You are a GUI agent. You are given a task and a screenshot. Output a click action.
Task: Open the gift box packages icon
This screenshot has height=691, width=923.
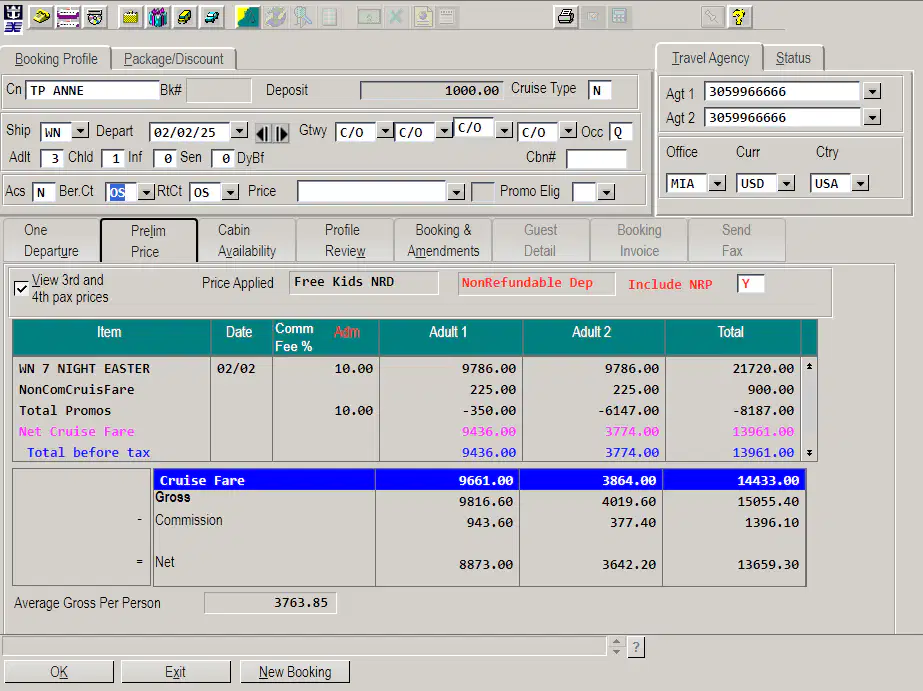(x=158, y=17)
